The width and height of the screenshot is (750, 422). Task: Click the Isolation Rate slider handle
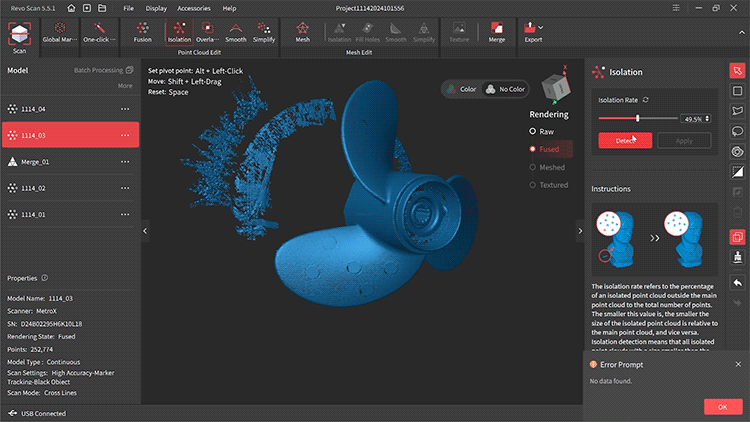[638, 118]
